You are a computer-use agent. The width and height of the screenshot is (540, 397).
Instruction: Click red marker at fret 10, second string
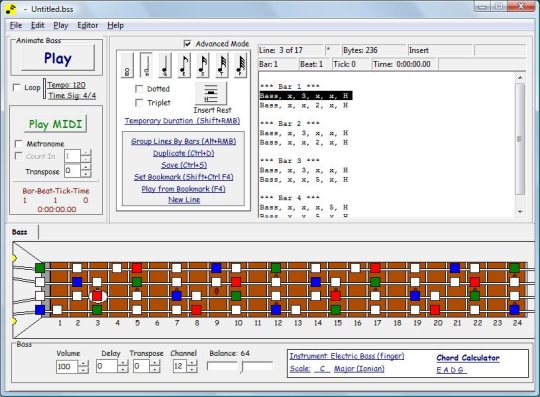tap(236, 282)
